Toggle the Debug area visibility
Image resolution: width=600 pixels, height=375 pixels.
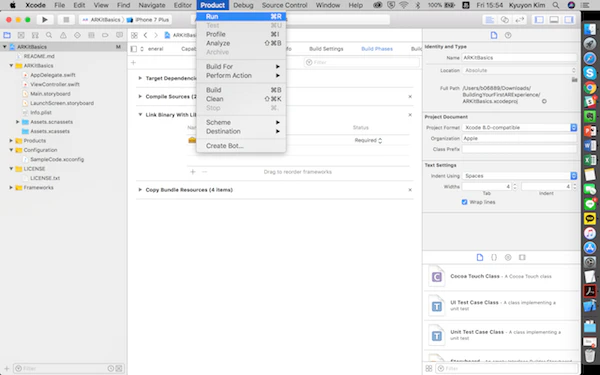point(554,20)
